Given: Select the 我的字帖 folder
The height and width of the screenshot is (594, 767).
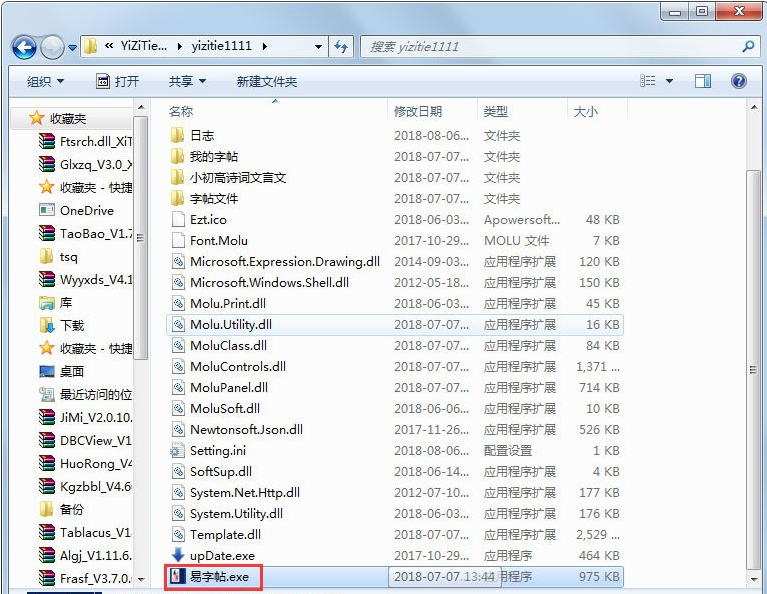Looking at the screenshot, I should [214, 157].
